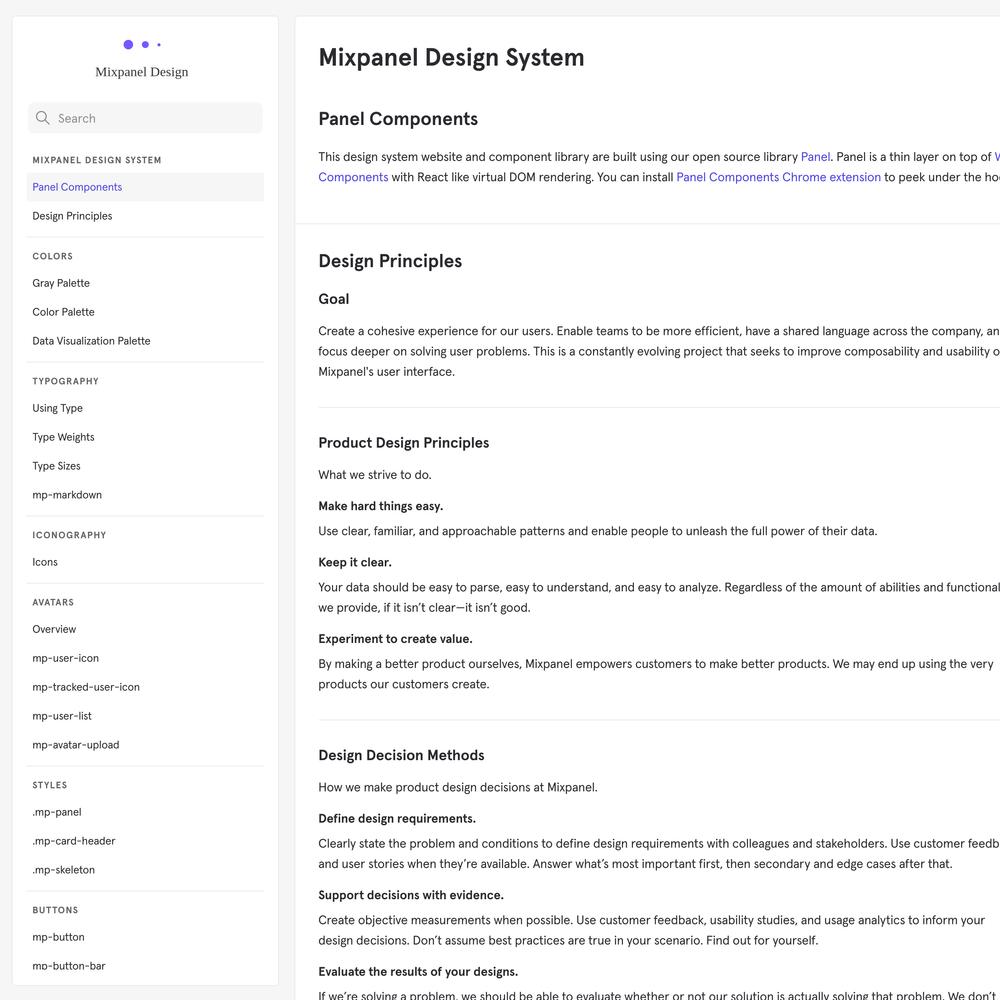Viewport: 1000px width, 1000px height.
Task: Click the Product Design Principles heading
Action: point(404,443)
